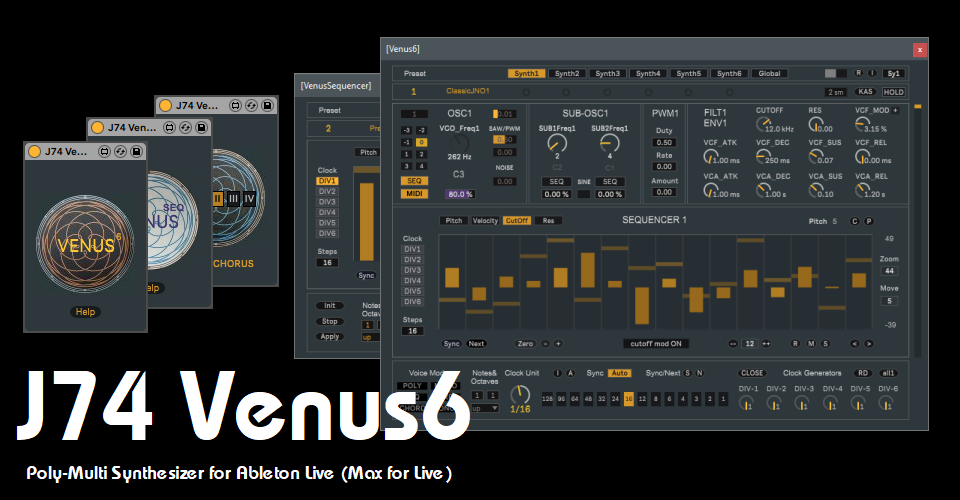
Task: Select chorus mode III
Action: 233,198
